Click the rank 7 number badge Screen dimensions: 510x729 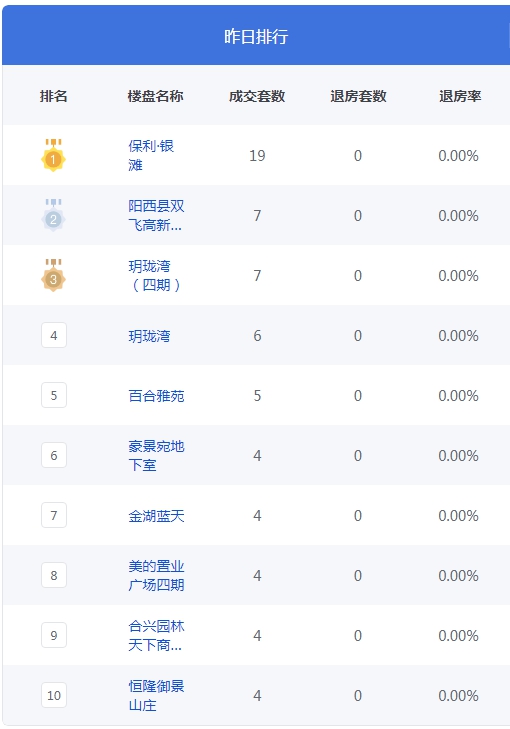(54, 515)
